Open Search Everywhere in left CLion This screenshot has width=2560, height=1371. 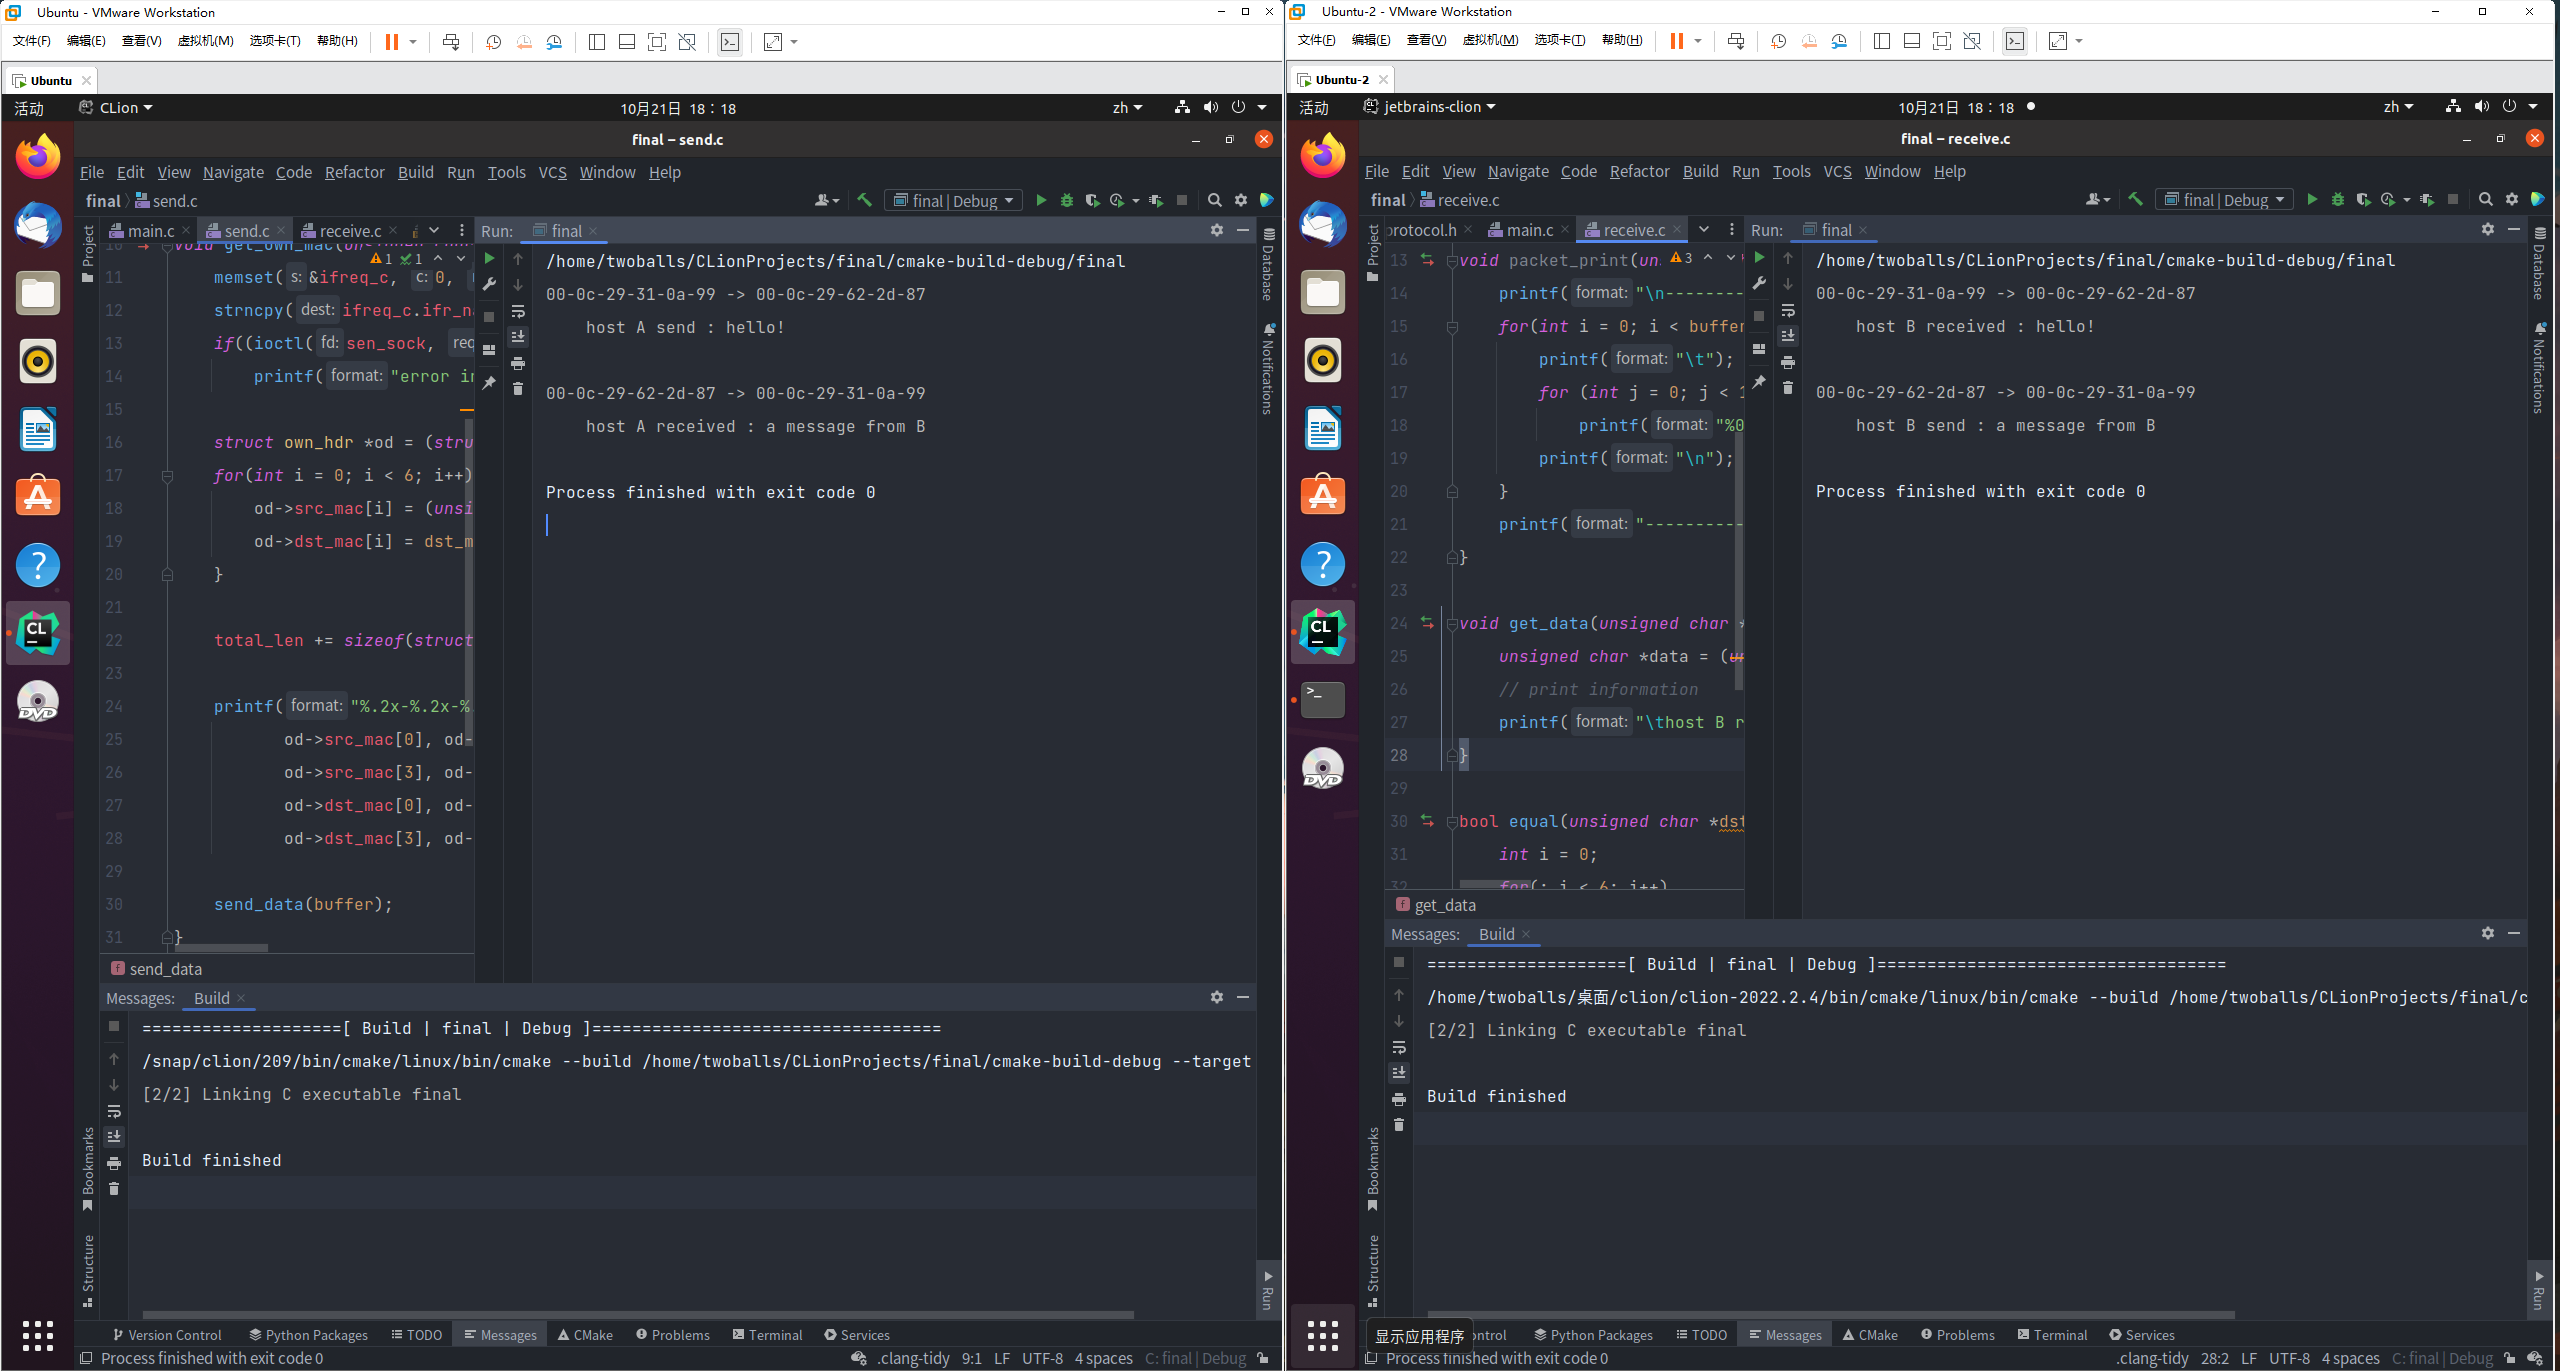pos(1215,201)
